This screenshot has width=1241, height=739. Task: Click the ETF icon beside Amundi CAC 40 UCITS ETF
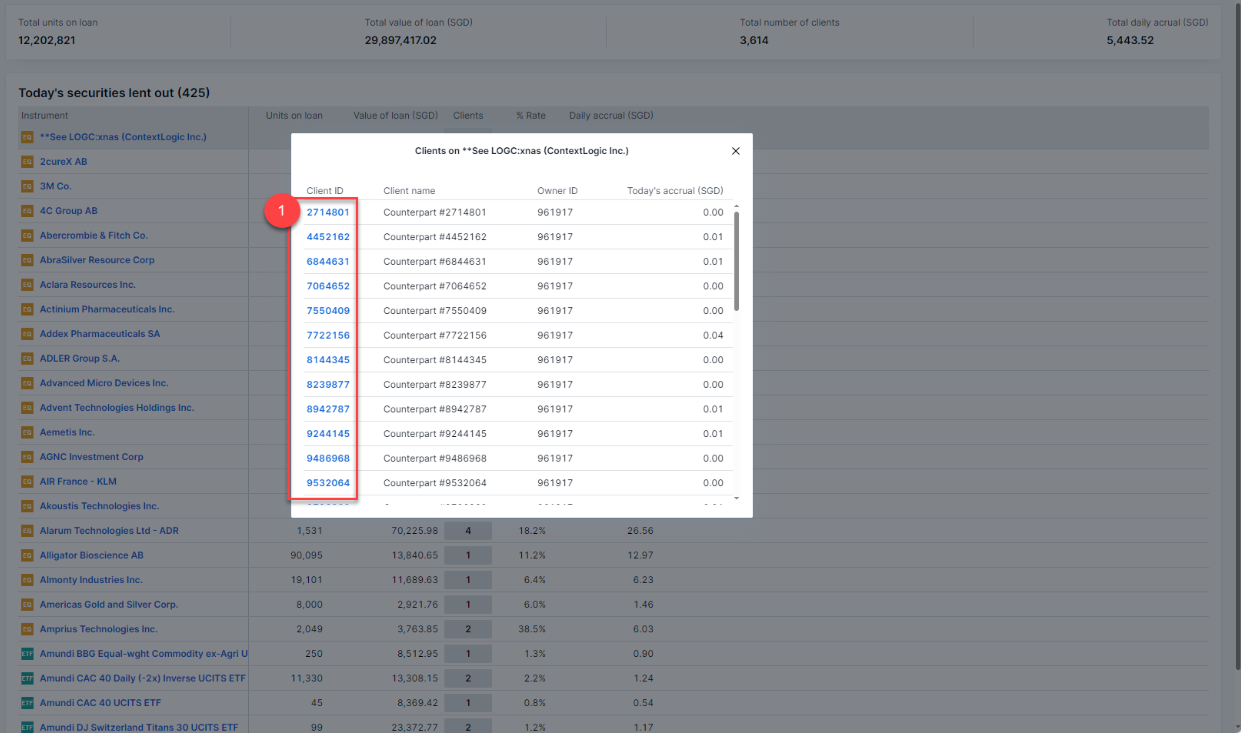point(27,703)
